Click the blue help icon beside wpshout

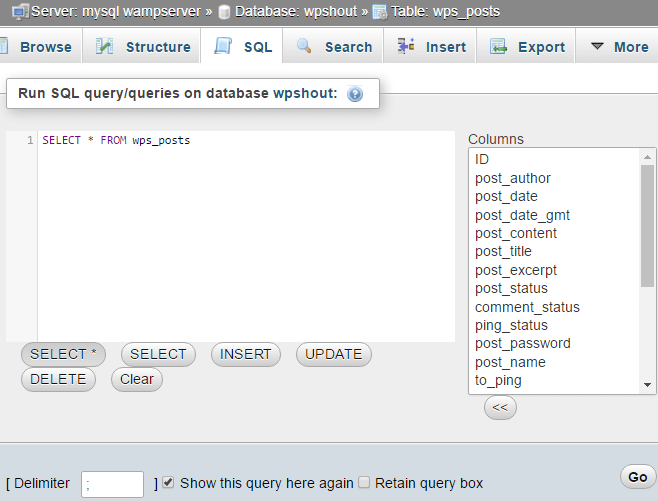pos(355,94)
